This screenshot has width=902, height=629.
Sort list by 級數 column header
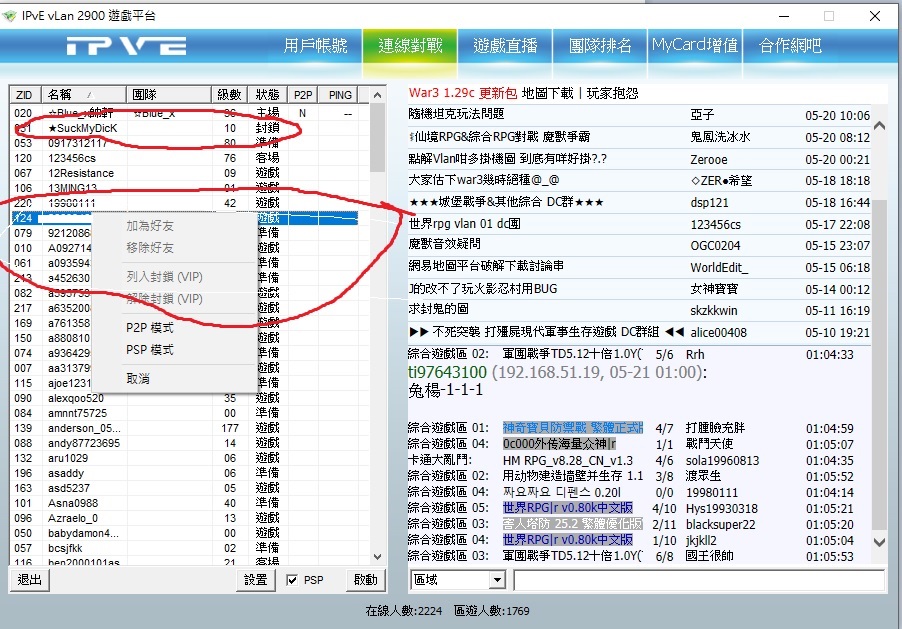[229, 94]
